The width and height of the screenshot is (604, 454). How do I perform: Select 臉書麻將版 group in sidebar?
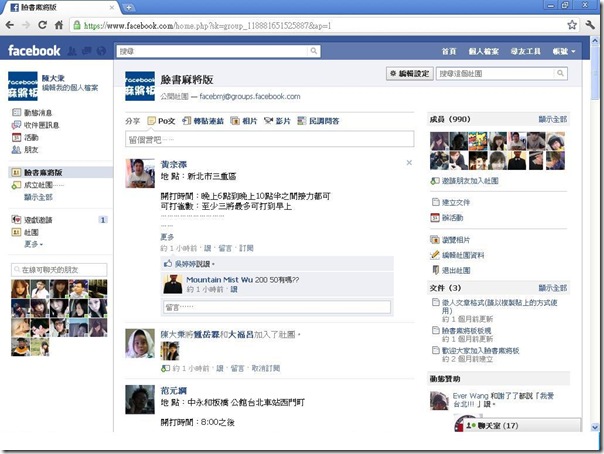coord(60,172)
